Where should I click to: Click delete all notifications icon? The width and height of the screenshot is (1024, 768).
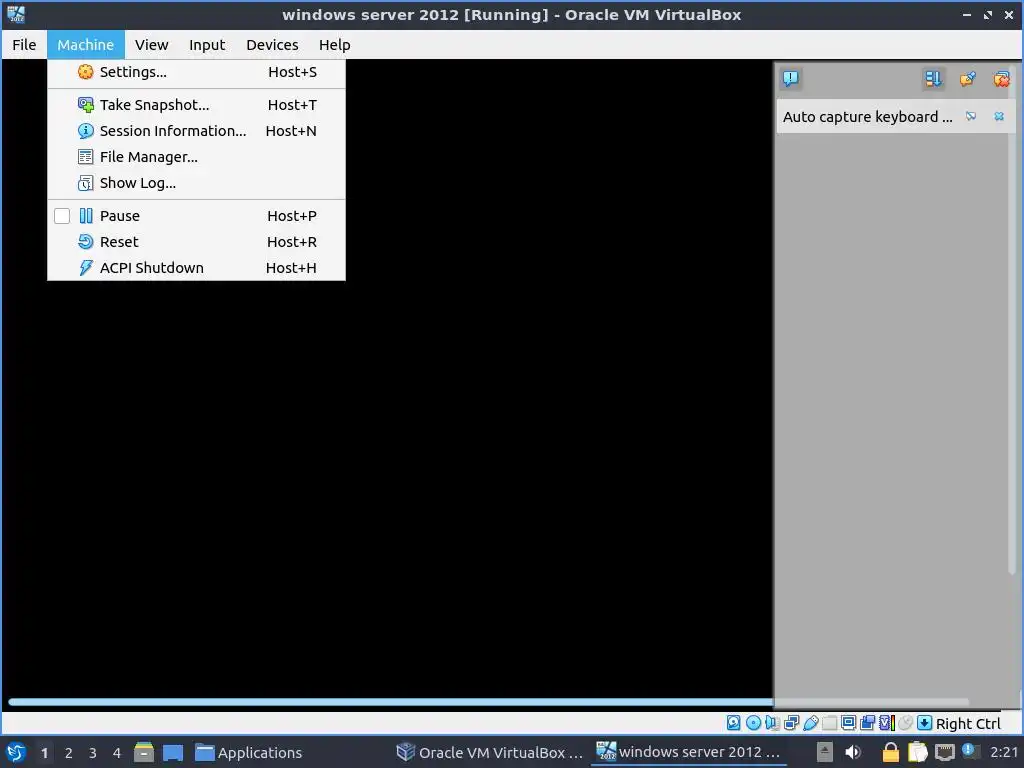click(1001, 79)
